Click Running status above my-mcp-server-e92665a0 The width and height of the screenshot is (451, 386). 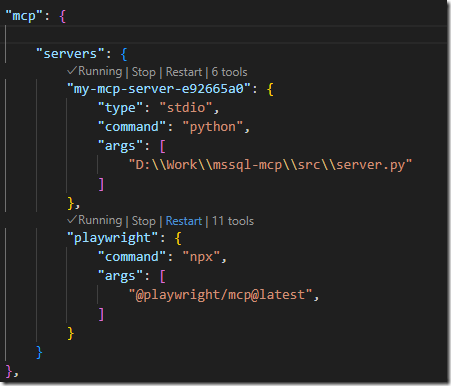coord(100,71)
